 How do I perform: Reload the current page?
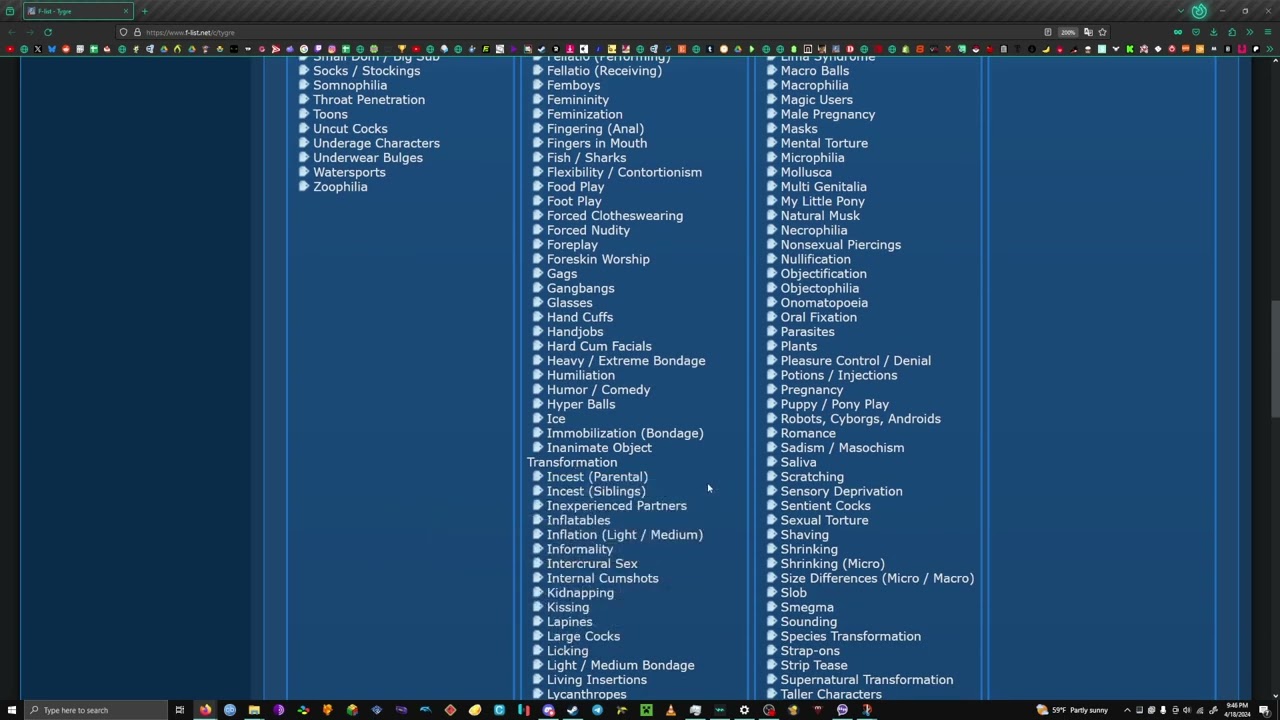pyautogui.click(x=47, y=32)
